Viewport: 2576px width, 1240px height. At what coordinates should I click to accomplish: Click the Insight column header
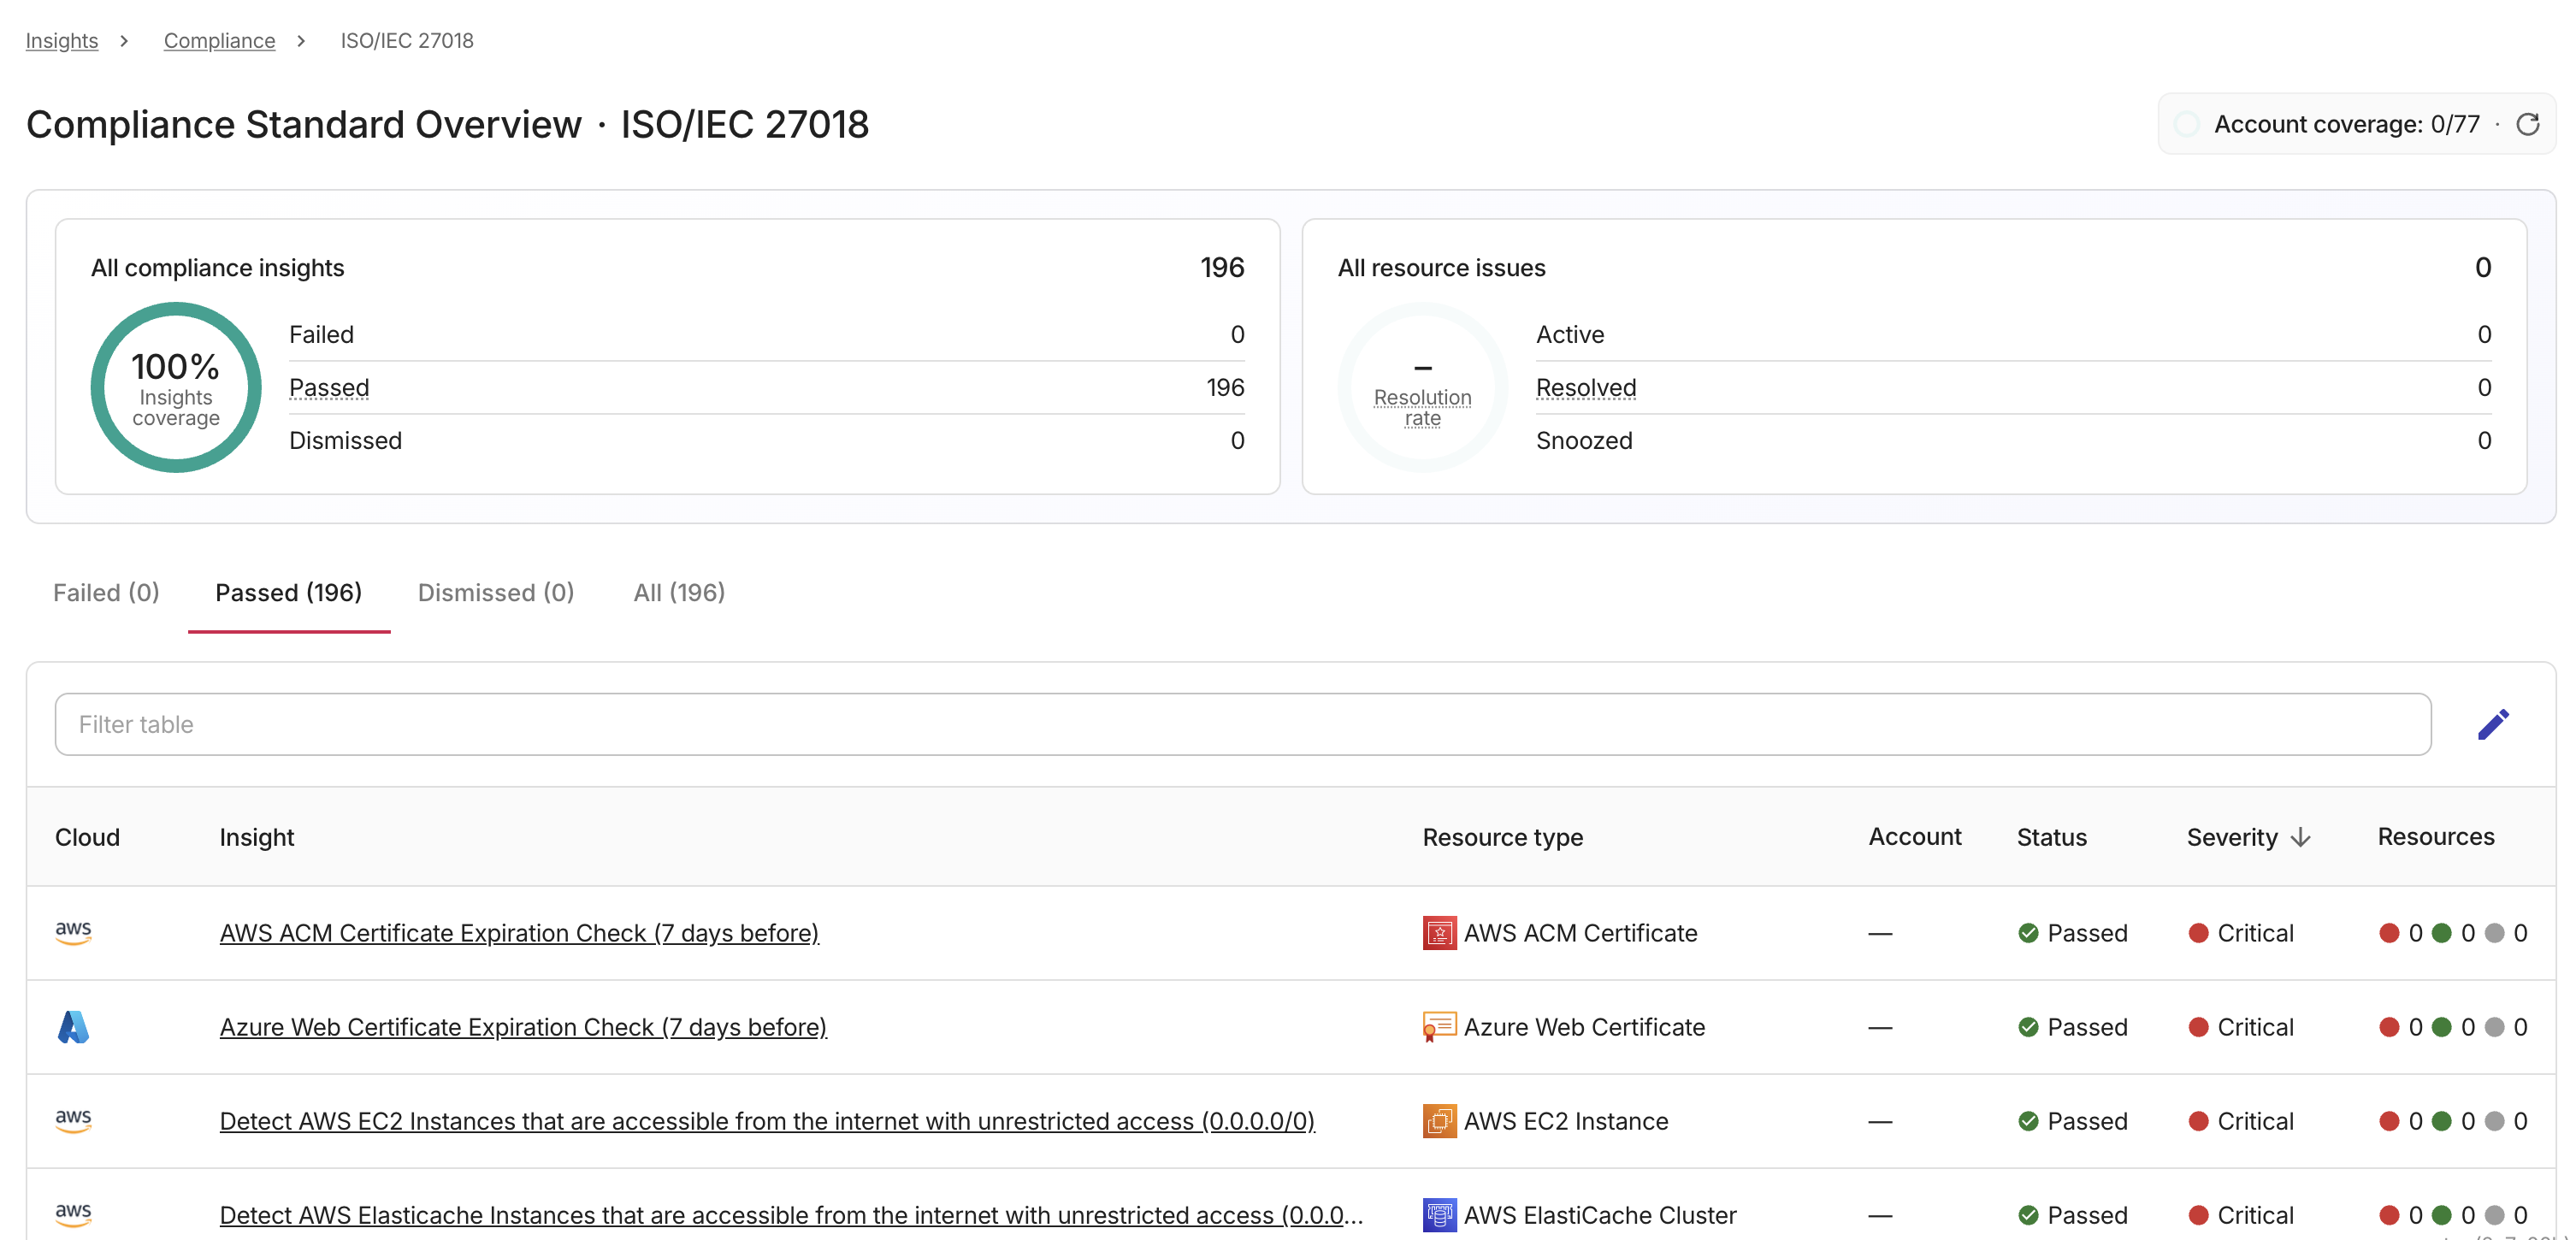click(257, 837)
